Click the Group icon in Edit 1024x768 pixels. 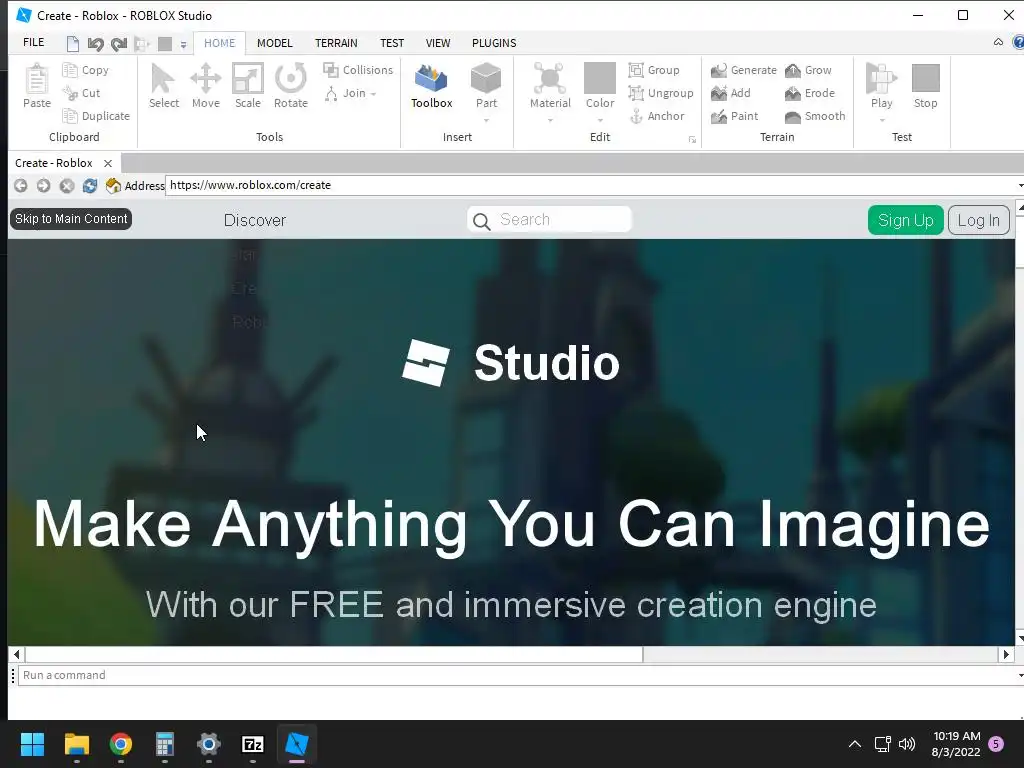[635, 70]
